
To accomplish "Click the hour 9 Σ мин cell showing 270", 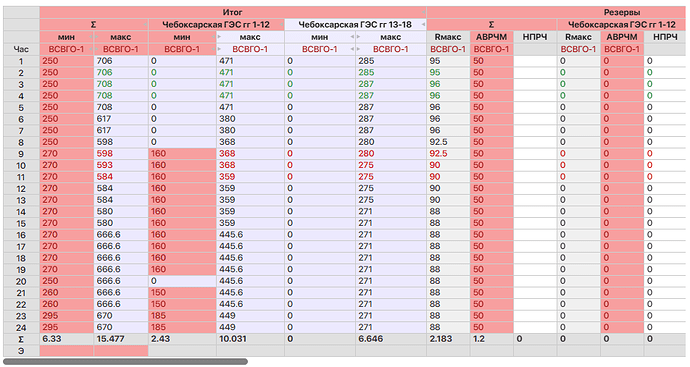I will (x=66, y=154).
